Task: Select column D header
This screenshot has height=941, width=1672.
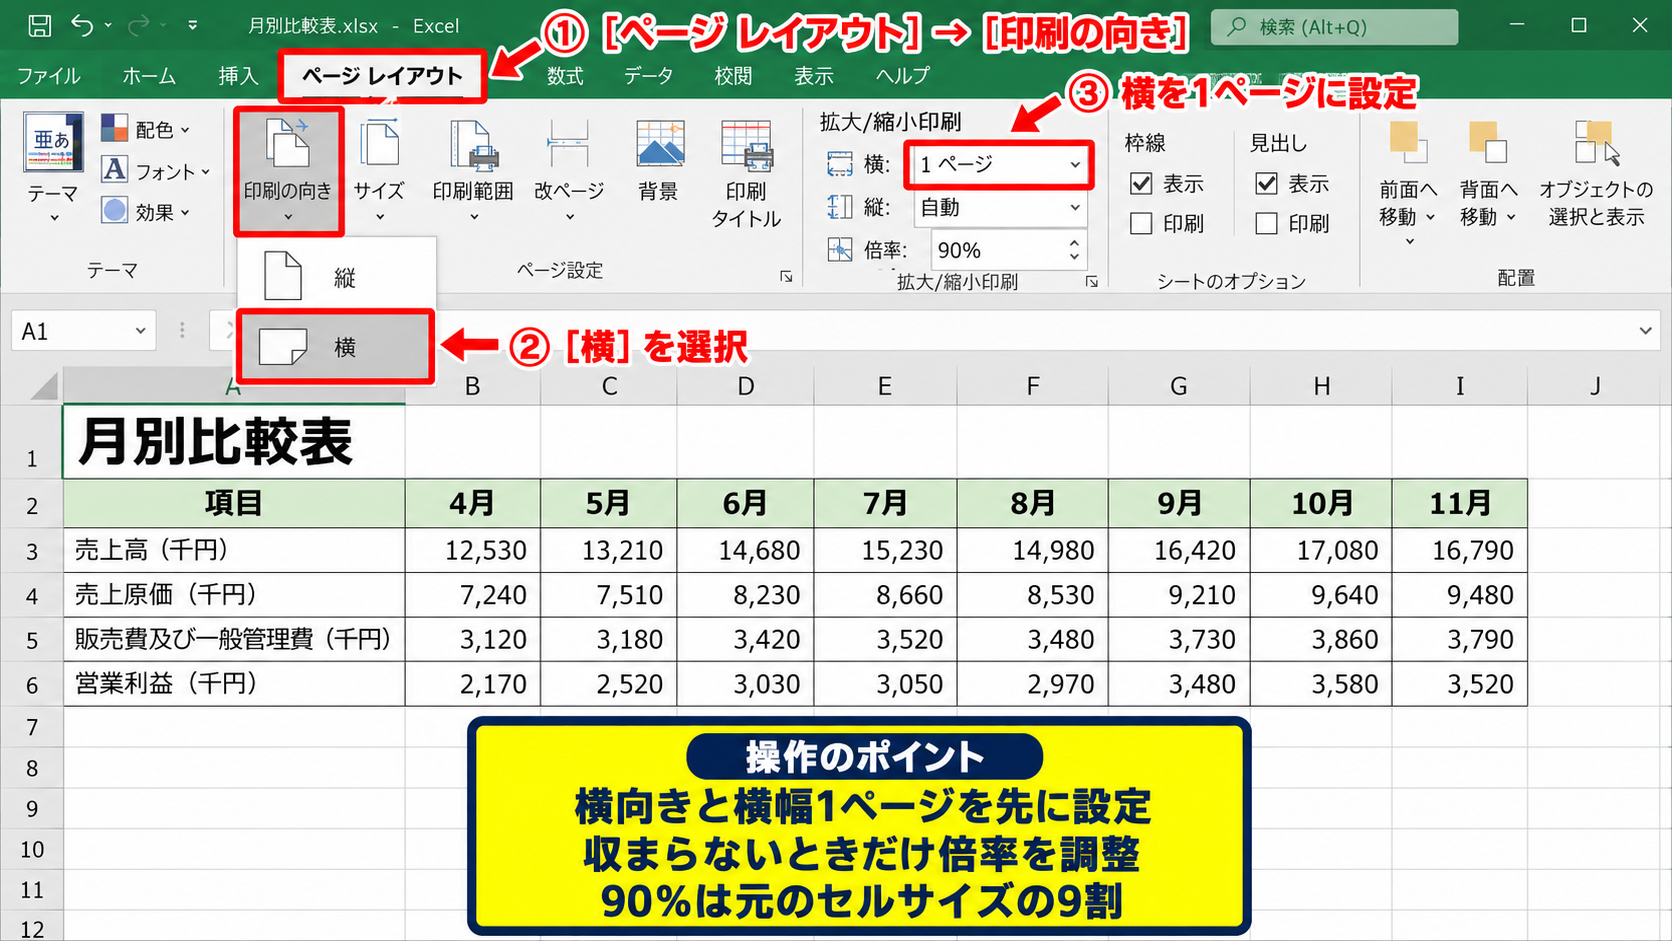Action: (745, 386)
